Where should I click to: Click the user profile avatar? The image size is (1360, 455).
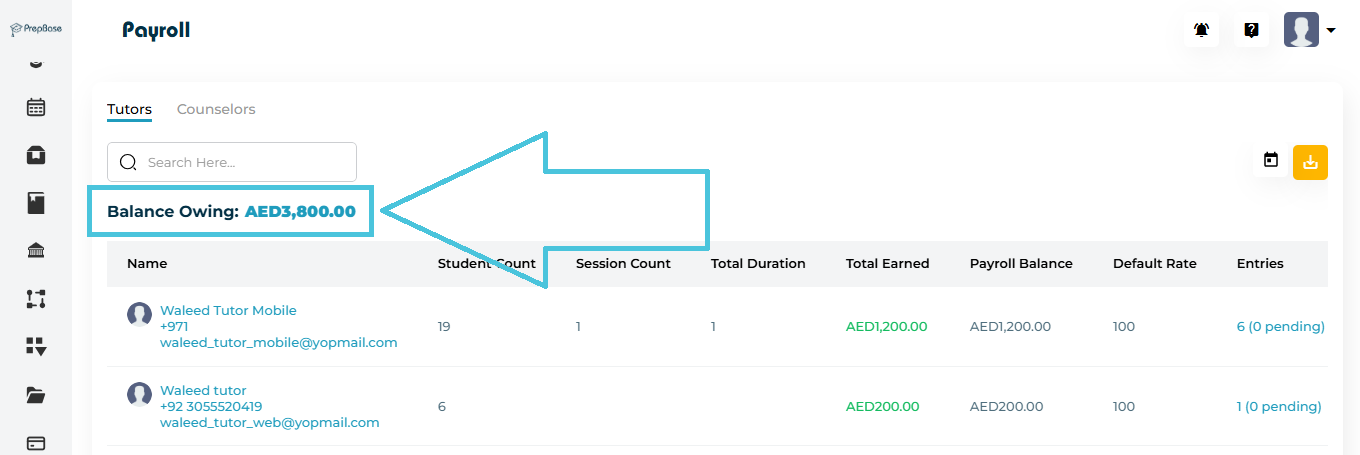point(1301,30)
